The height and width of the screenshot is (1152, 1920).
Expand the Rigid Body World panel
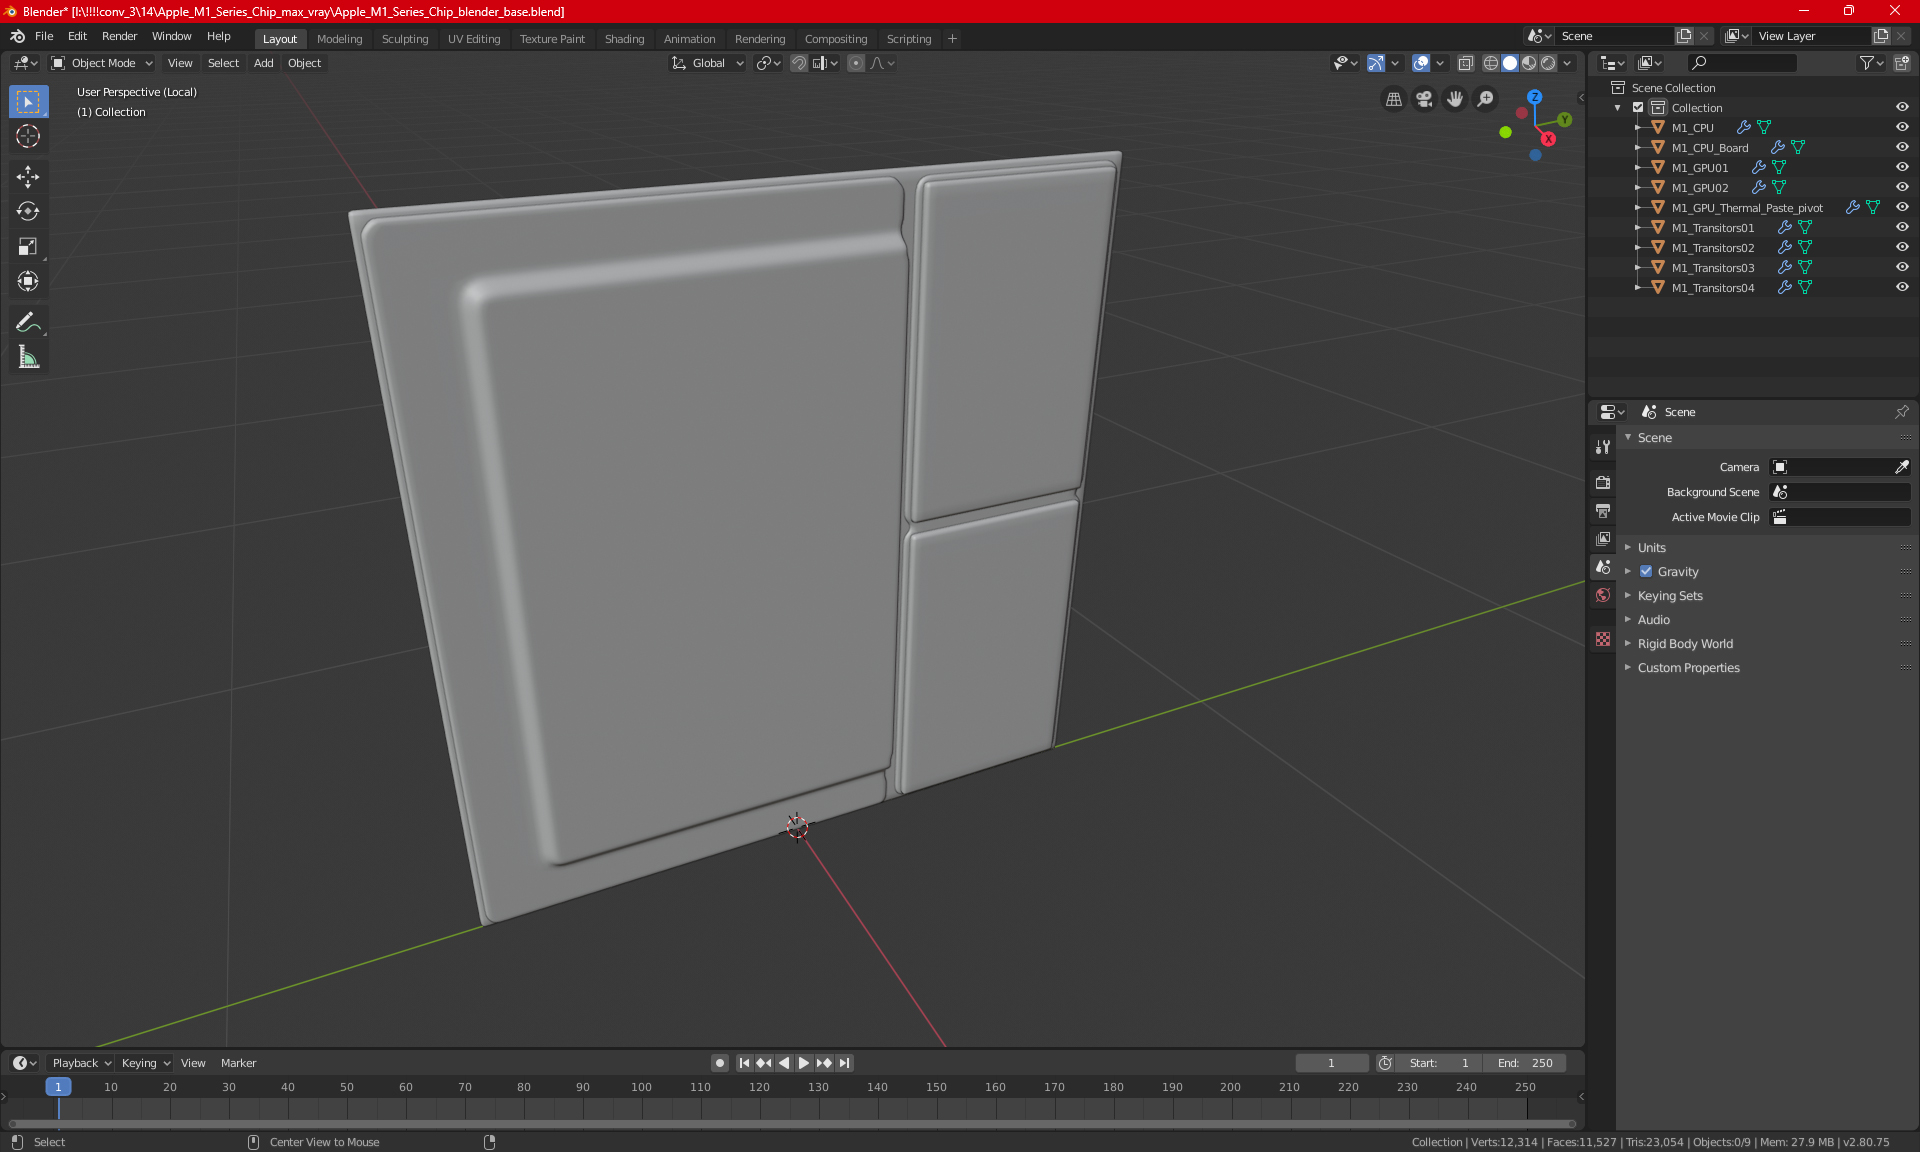(x=1685, y=643)
